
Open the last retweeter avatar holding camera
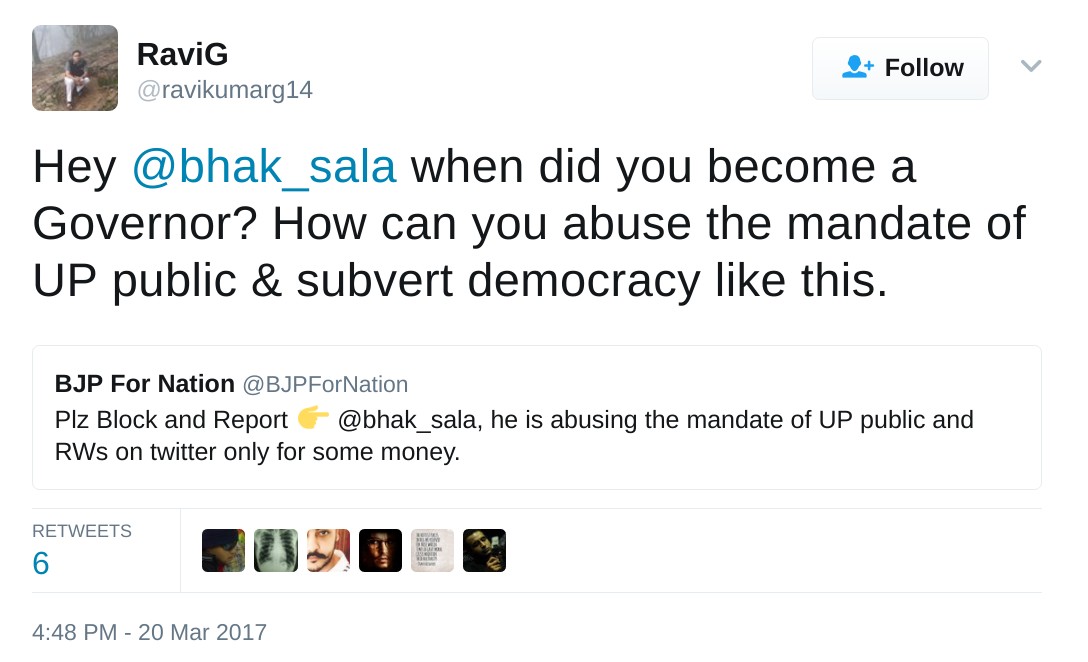click(484, 550)
